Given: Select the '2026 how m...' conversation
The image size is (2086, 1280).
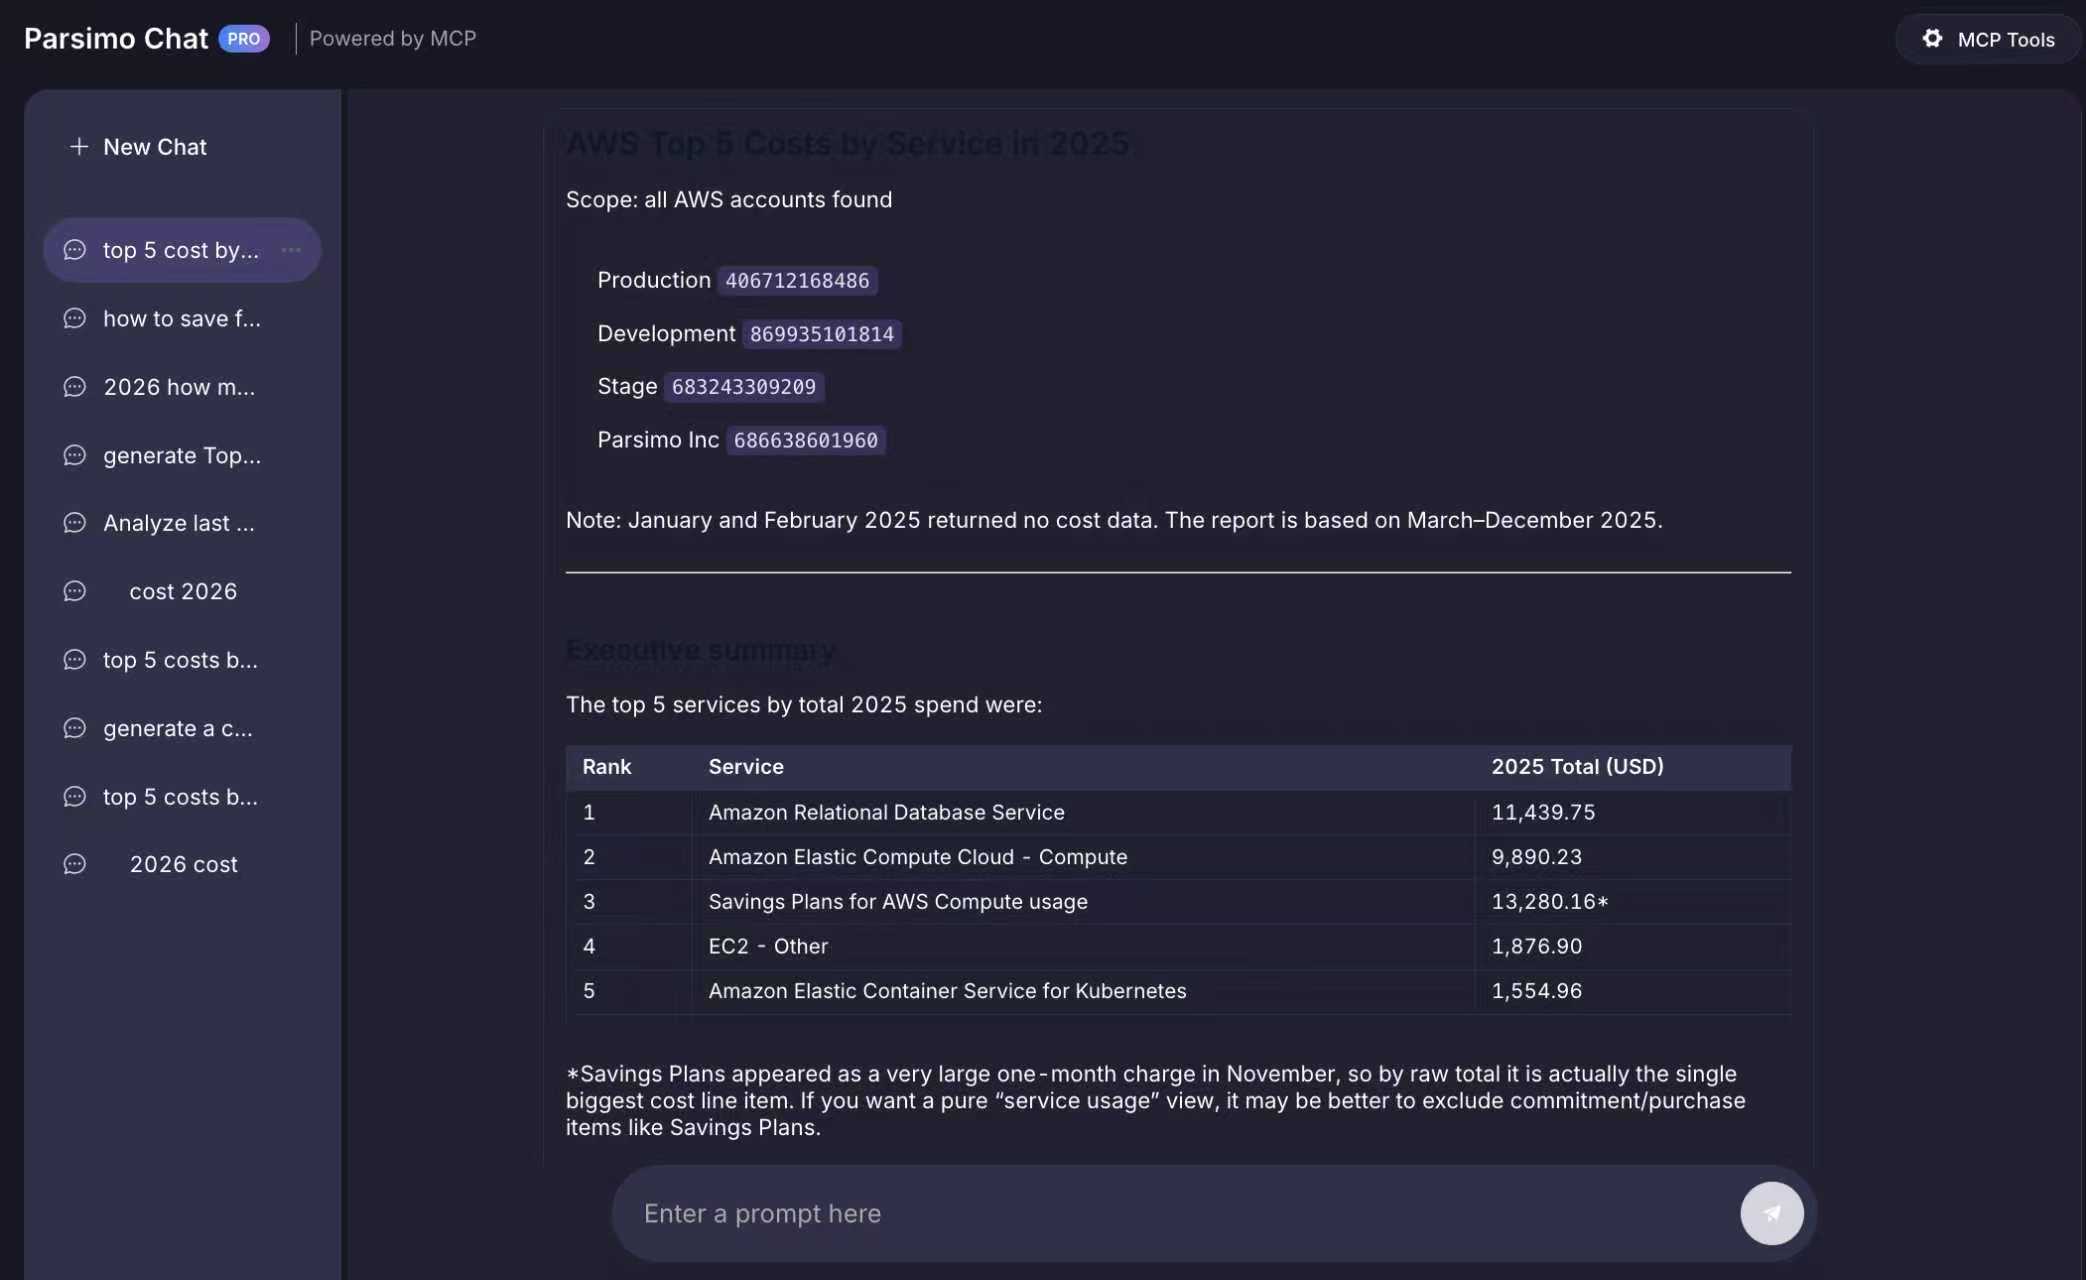Looking at the screenshot, I should 180,387.
